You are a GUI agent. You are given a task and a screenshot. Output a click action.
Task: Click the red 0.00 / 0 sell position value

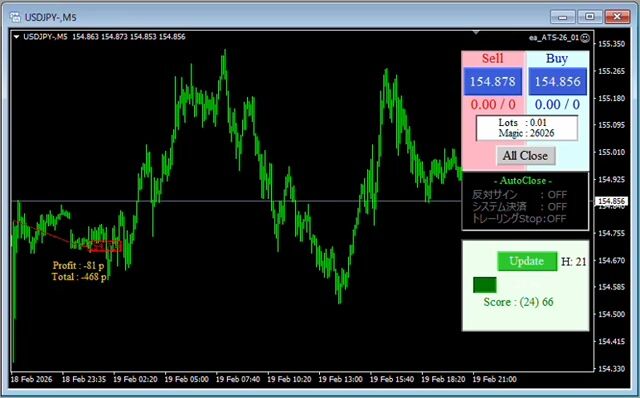click(493, 105)
